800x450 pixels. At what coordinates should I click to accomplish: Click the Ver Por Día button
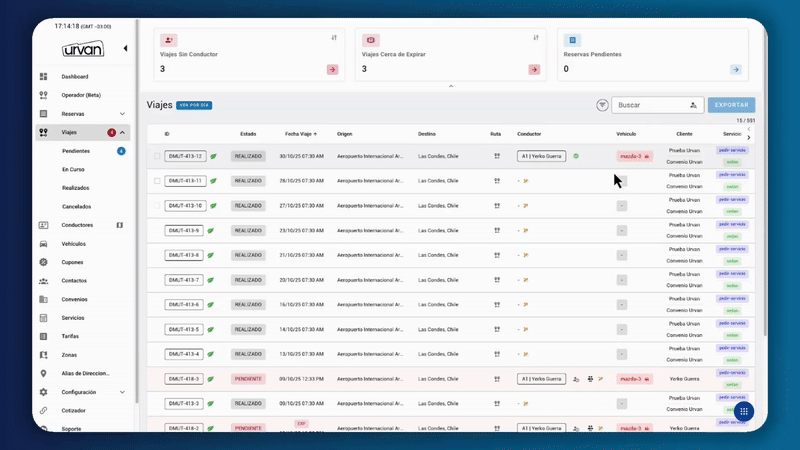point(194,105)
